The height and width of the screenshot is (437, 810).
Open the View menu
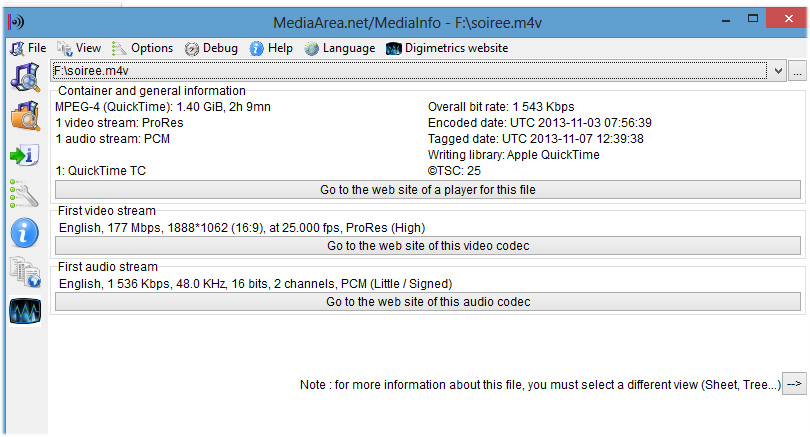click(80, 48)
